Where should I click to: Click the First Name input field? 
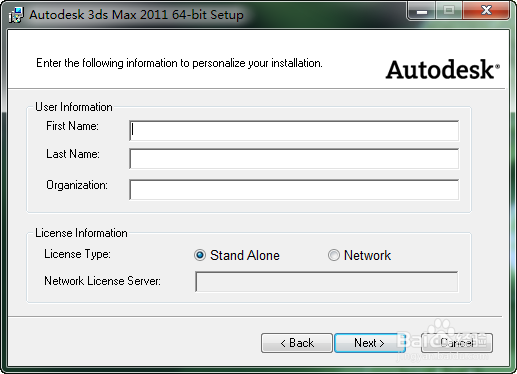(x=294, y=131)
